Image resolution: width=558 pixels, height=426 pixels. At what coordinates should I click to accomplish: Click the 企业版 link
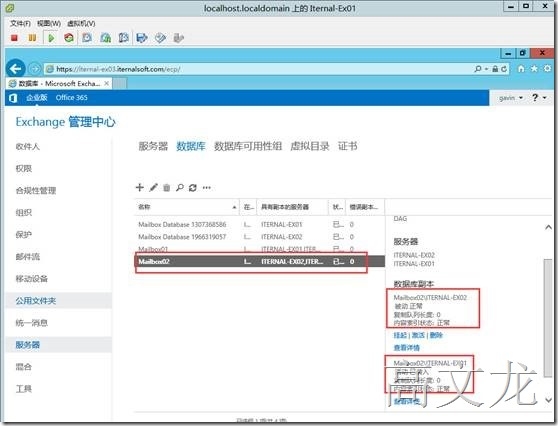click(37, 98)
